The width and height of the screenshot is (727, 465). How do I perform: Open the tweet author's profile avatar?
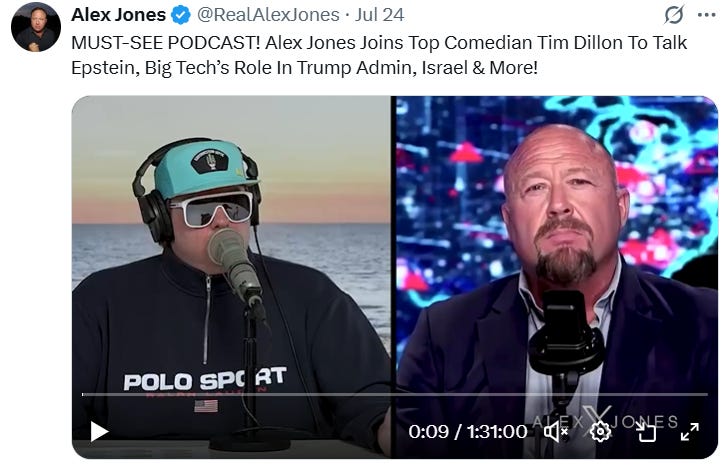pyautogui.click(x=36, y=27)
